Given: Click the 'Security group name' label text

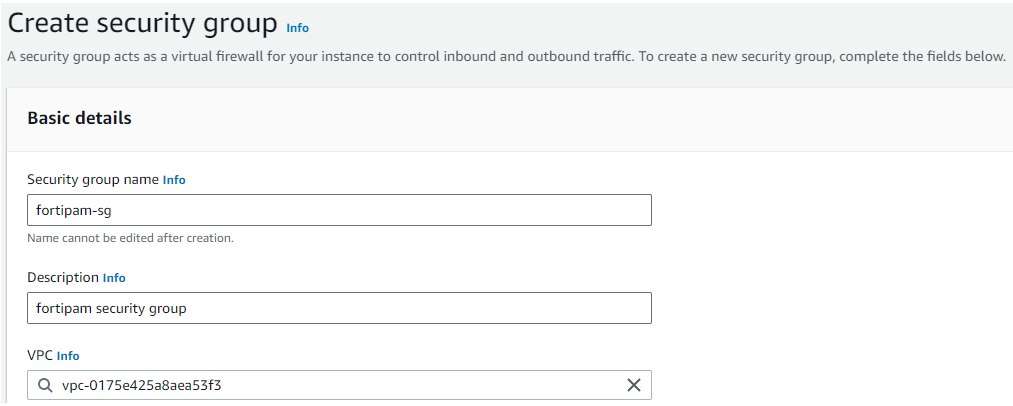Looking at the screenshot, I should (x=92, y=180).
